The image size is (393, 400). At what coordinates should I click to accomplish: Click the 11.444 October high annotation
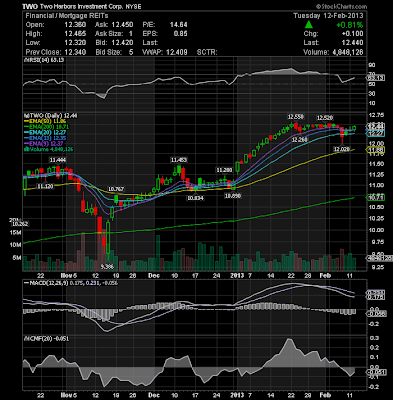(x=58, y=160)
